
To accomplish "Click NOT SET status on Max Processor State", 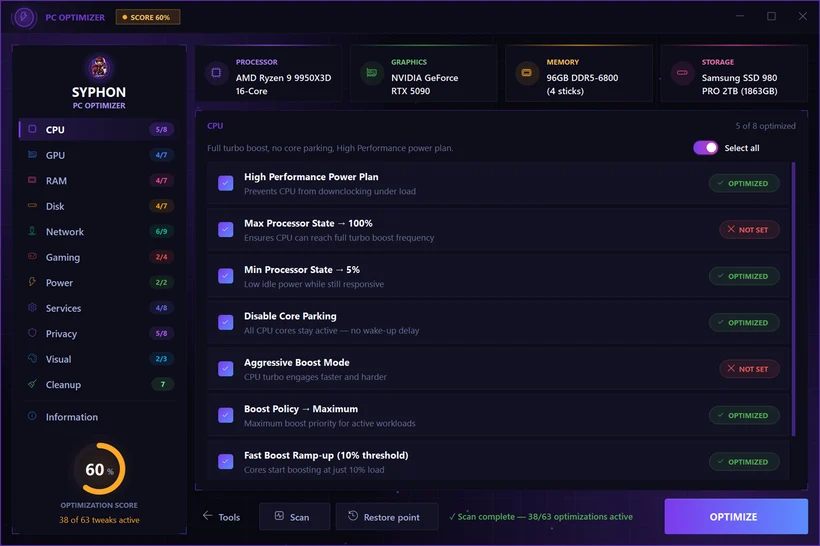I will pyautogui.click(x=749, y=230).
